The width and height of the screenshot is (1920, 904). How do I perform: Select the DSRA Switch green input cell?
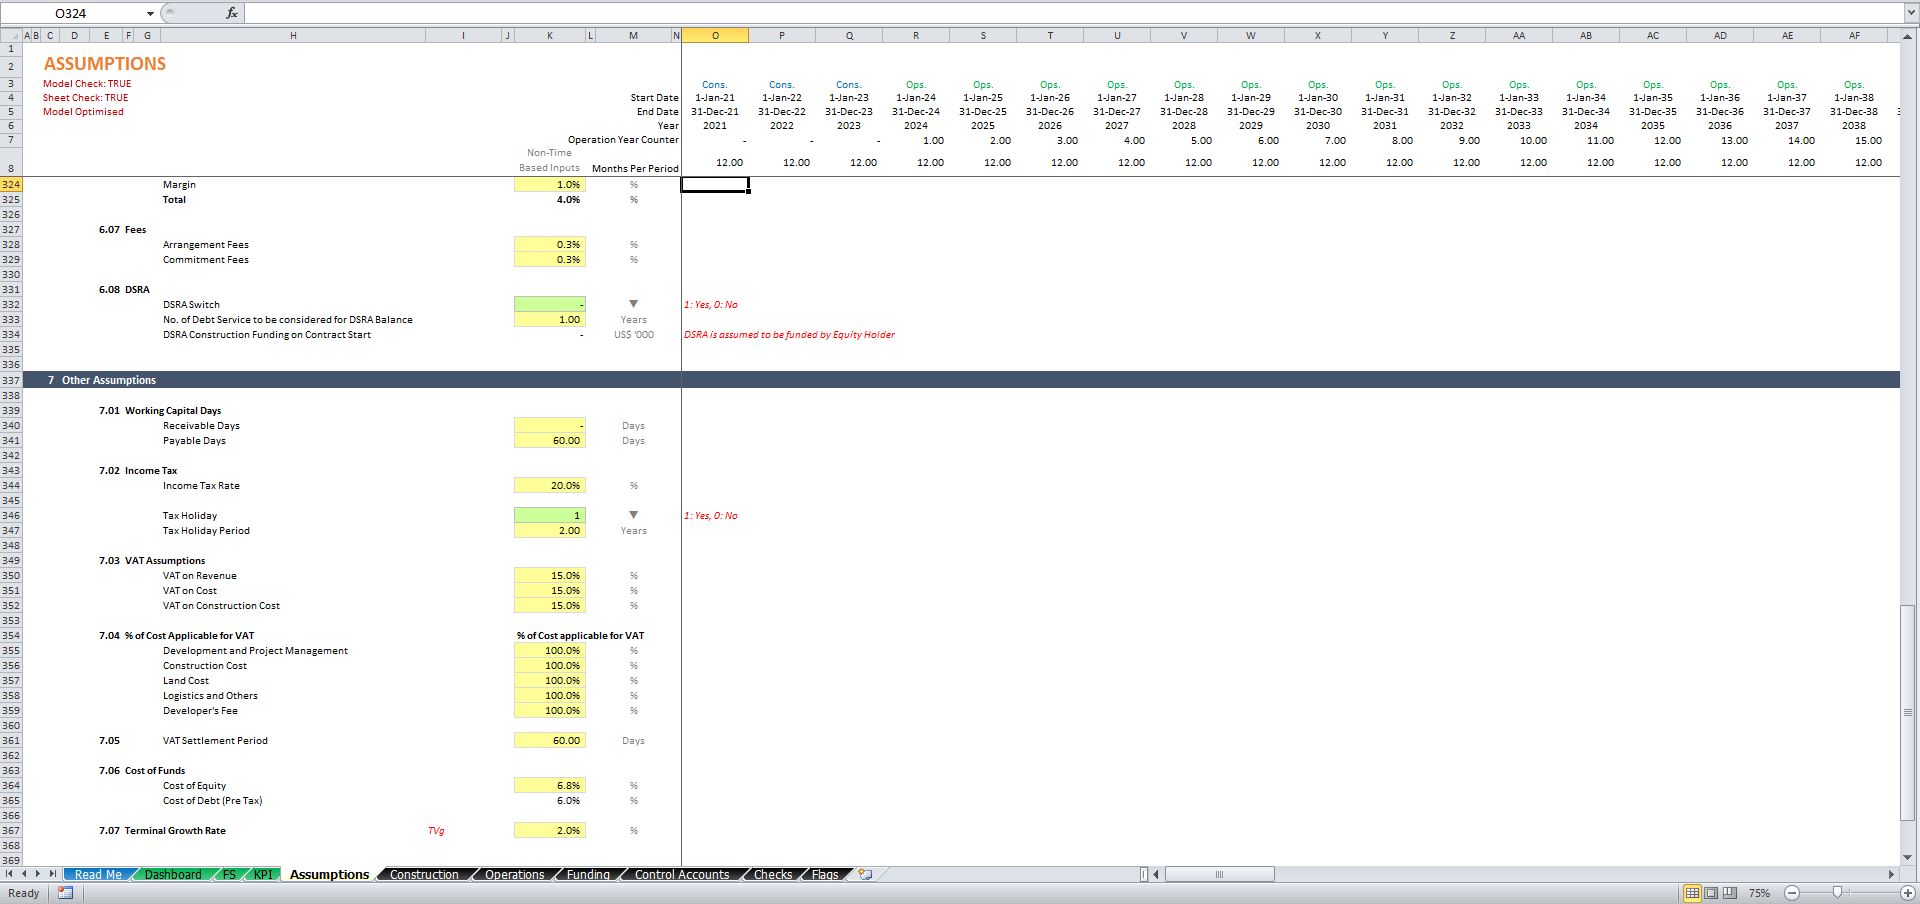click(x=549, y=304)
